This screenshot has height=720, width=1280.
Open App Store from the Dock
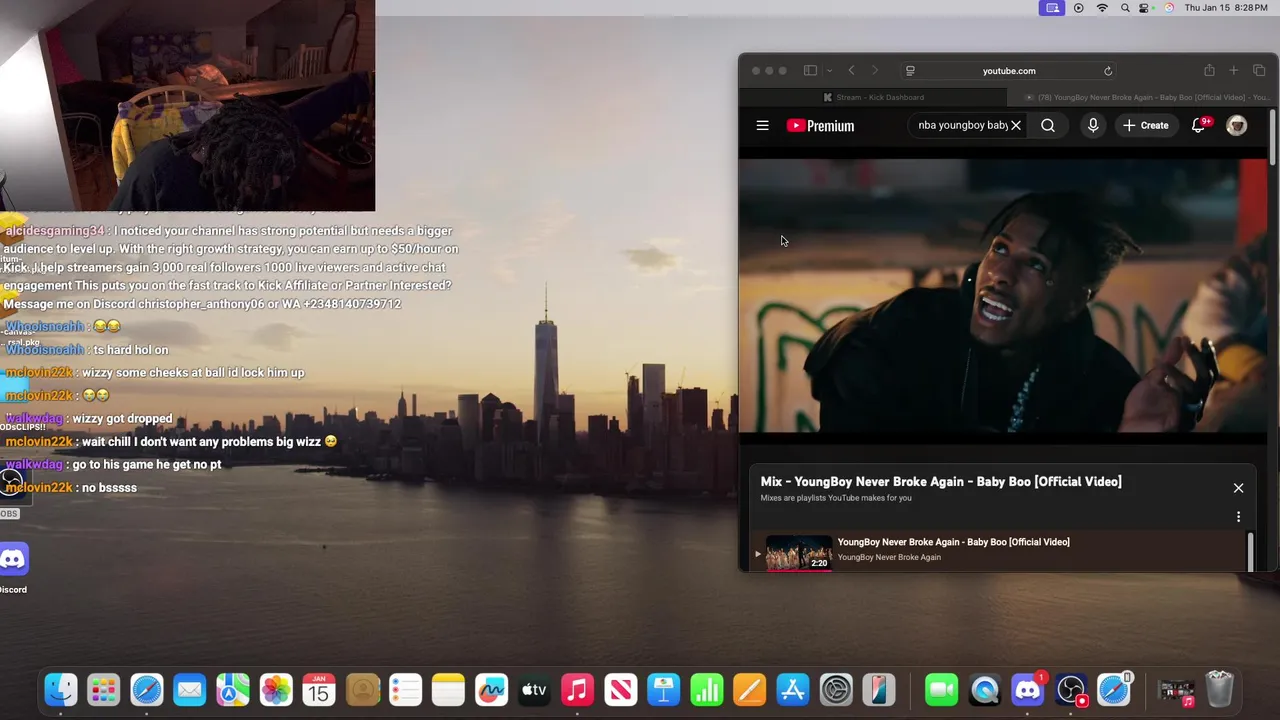click(x=792, y=690)
